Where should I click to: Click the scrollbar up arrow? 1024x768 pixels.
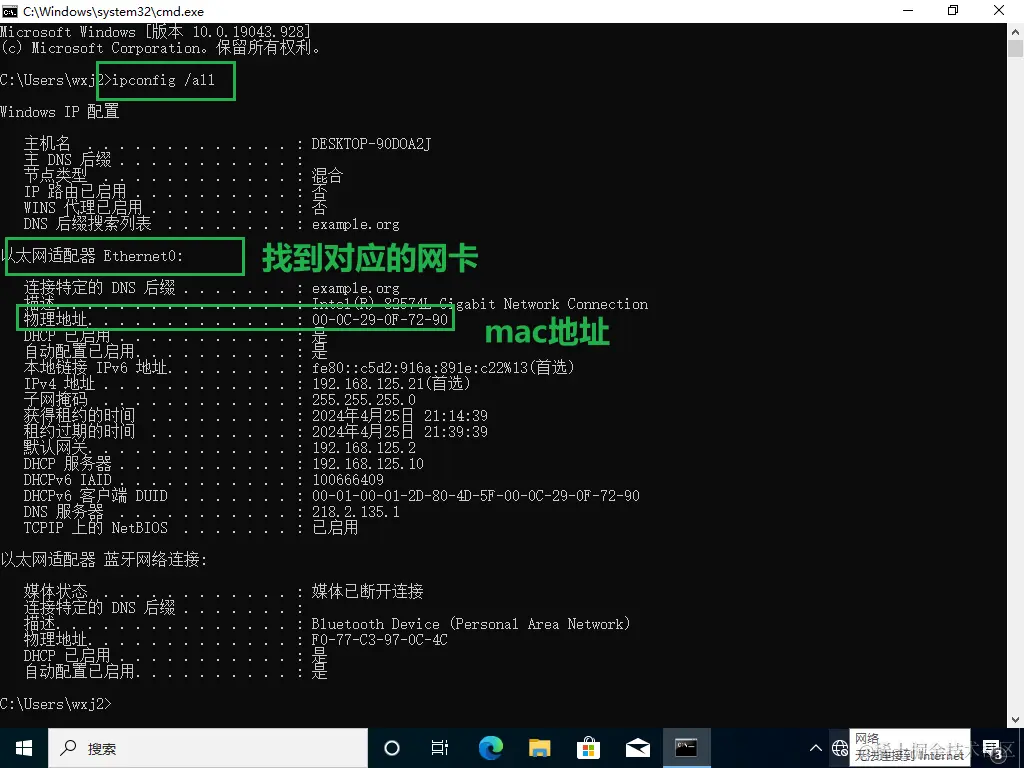tap(1016, 30)
